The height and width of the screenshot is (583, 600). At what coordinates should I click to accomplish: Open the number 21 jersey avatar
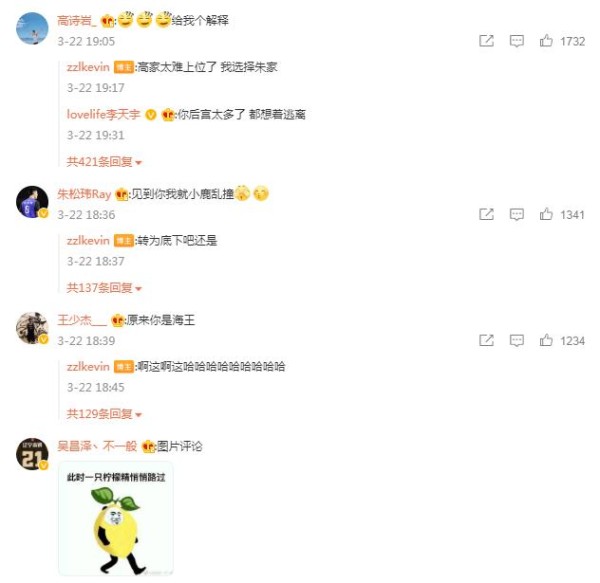click(32, 454)
